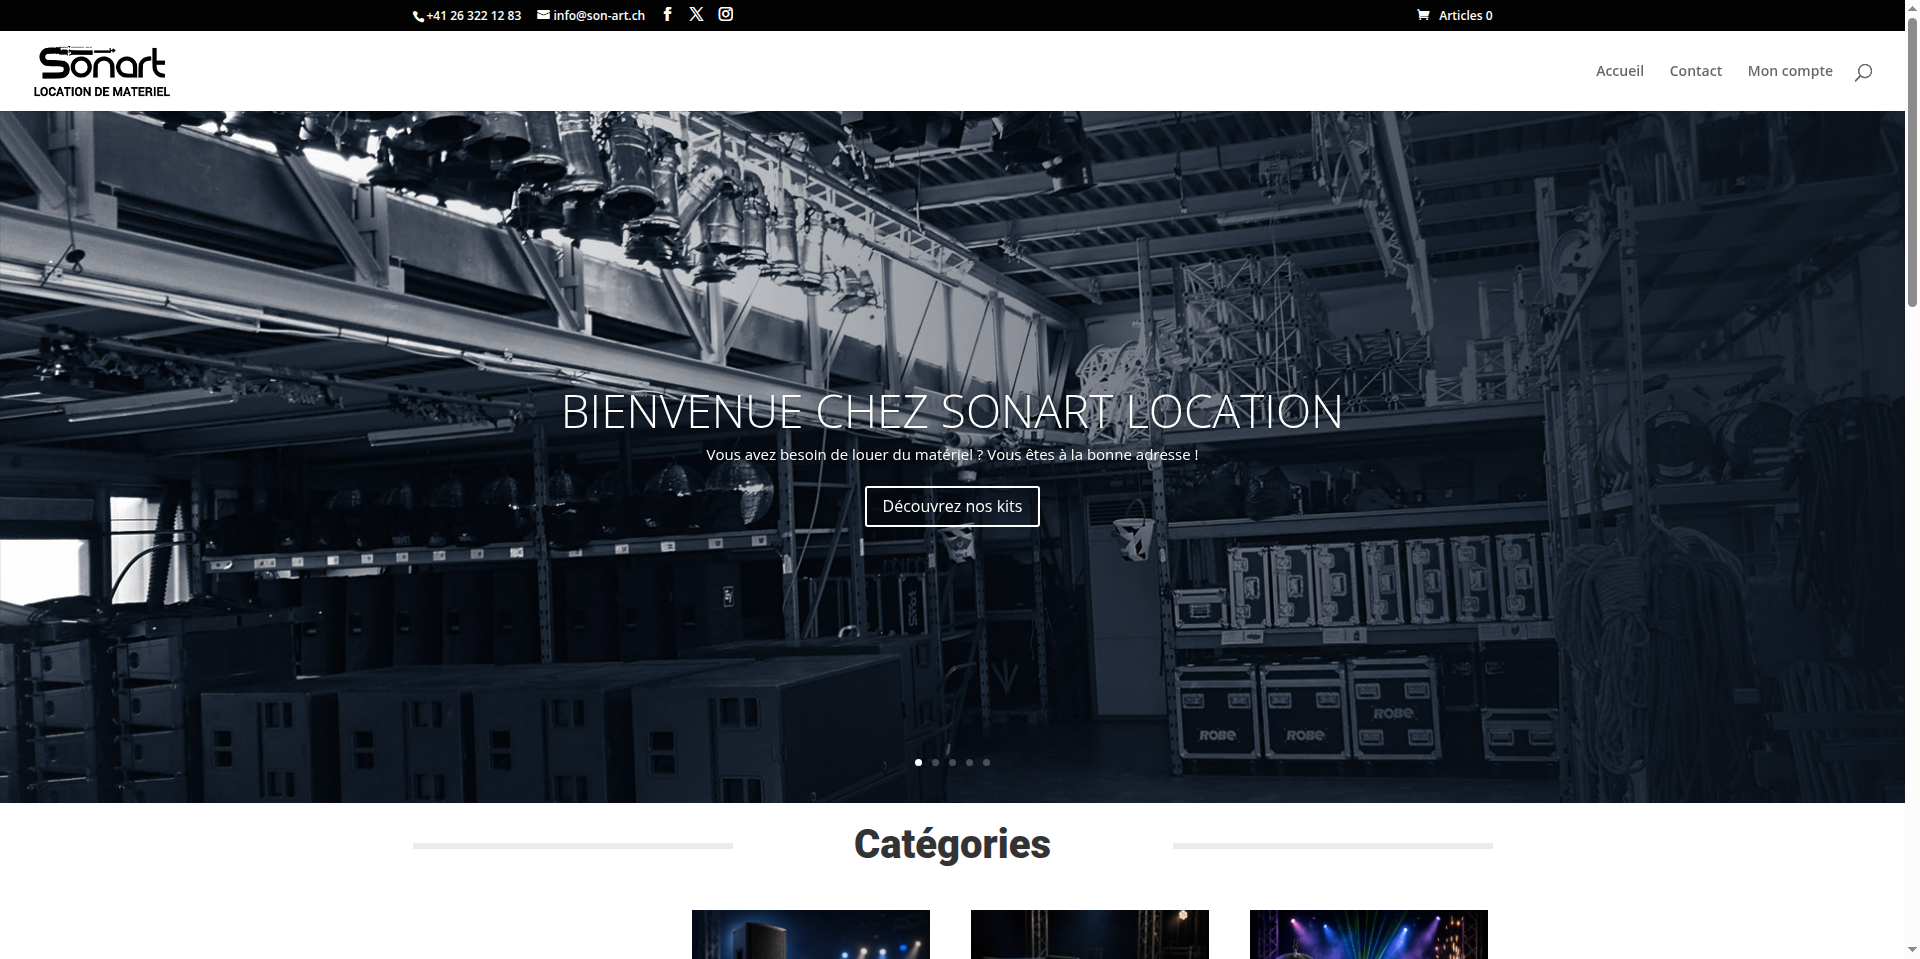Select the second slider dot
This screenshot has height=959, width=1920.
(x=935, y=762)
